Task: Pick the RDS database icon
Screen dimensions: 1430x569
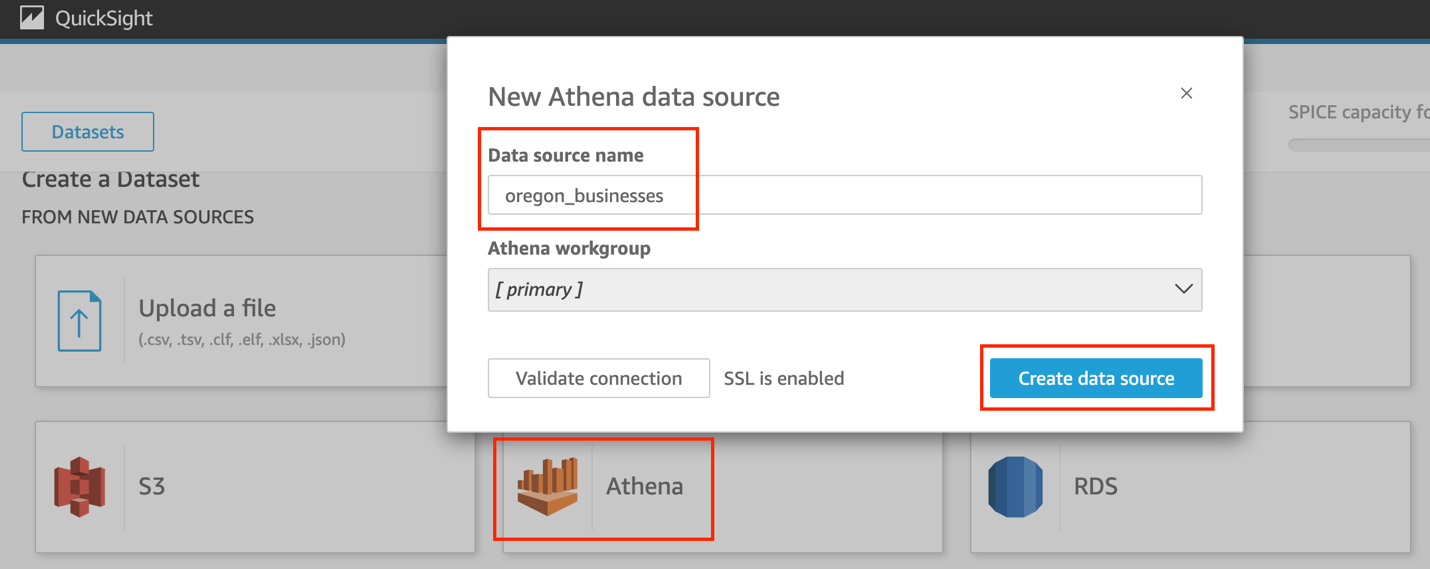Action: point(1015,487)
